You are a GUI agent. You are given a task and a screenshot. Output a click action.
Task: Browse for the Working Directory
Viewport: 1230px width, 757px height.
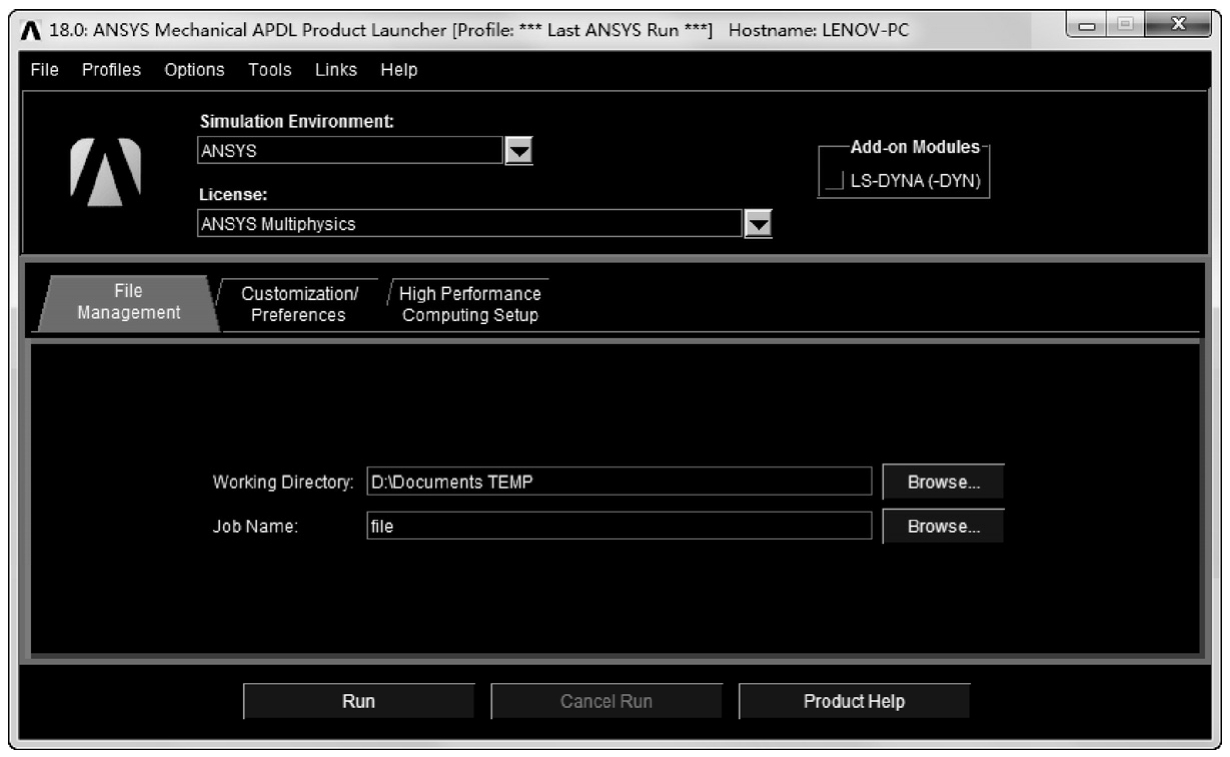pos(943,481)
